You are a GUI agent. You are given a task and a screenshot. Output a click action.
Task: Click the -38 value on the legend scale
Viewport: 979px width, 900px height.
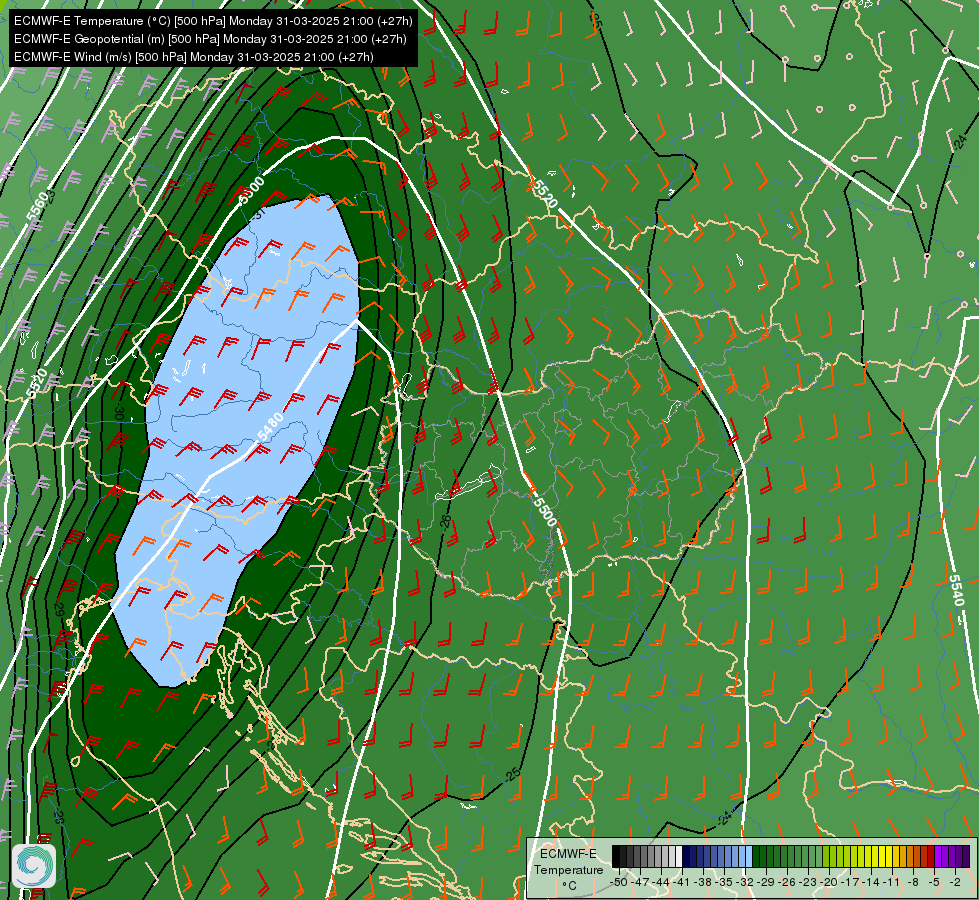coord(704,882)
